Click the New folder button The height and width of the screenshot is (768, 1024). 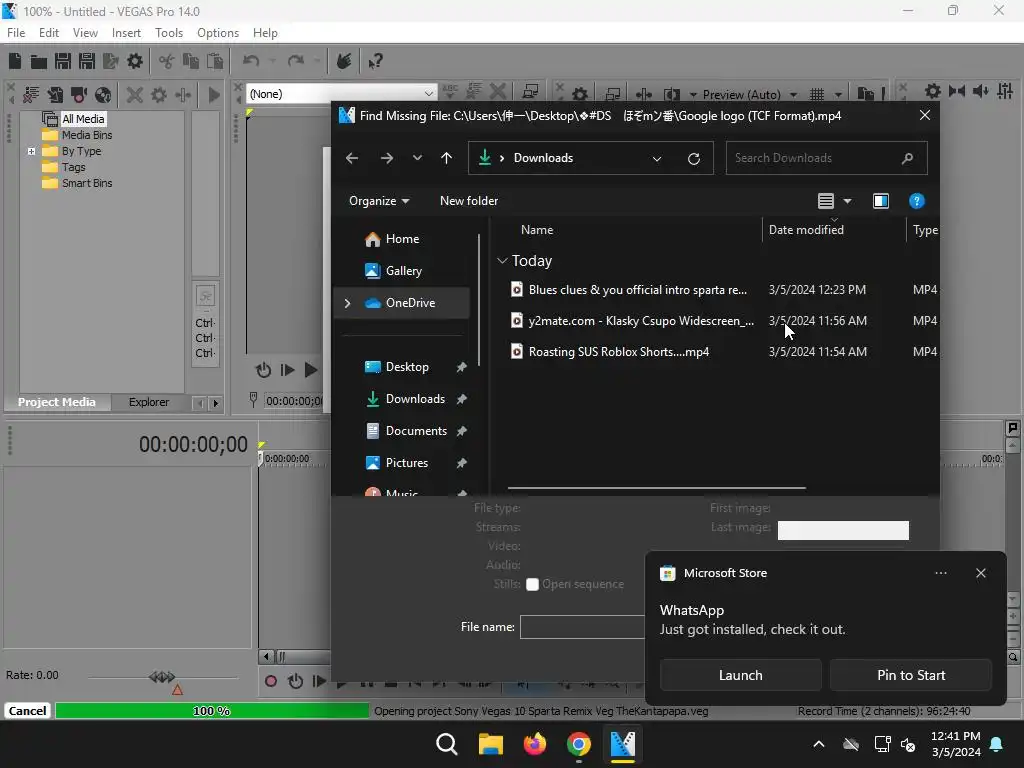pos(469,200)
